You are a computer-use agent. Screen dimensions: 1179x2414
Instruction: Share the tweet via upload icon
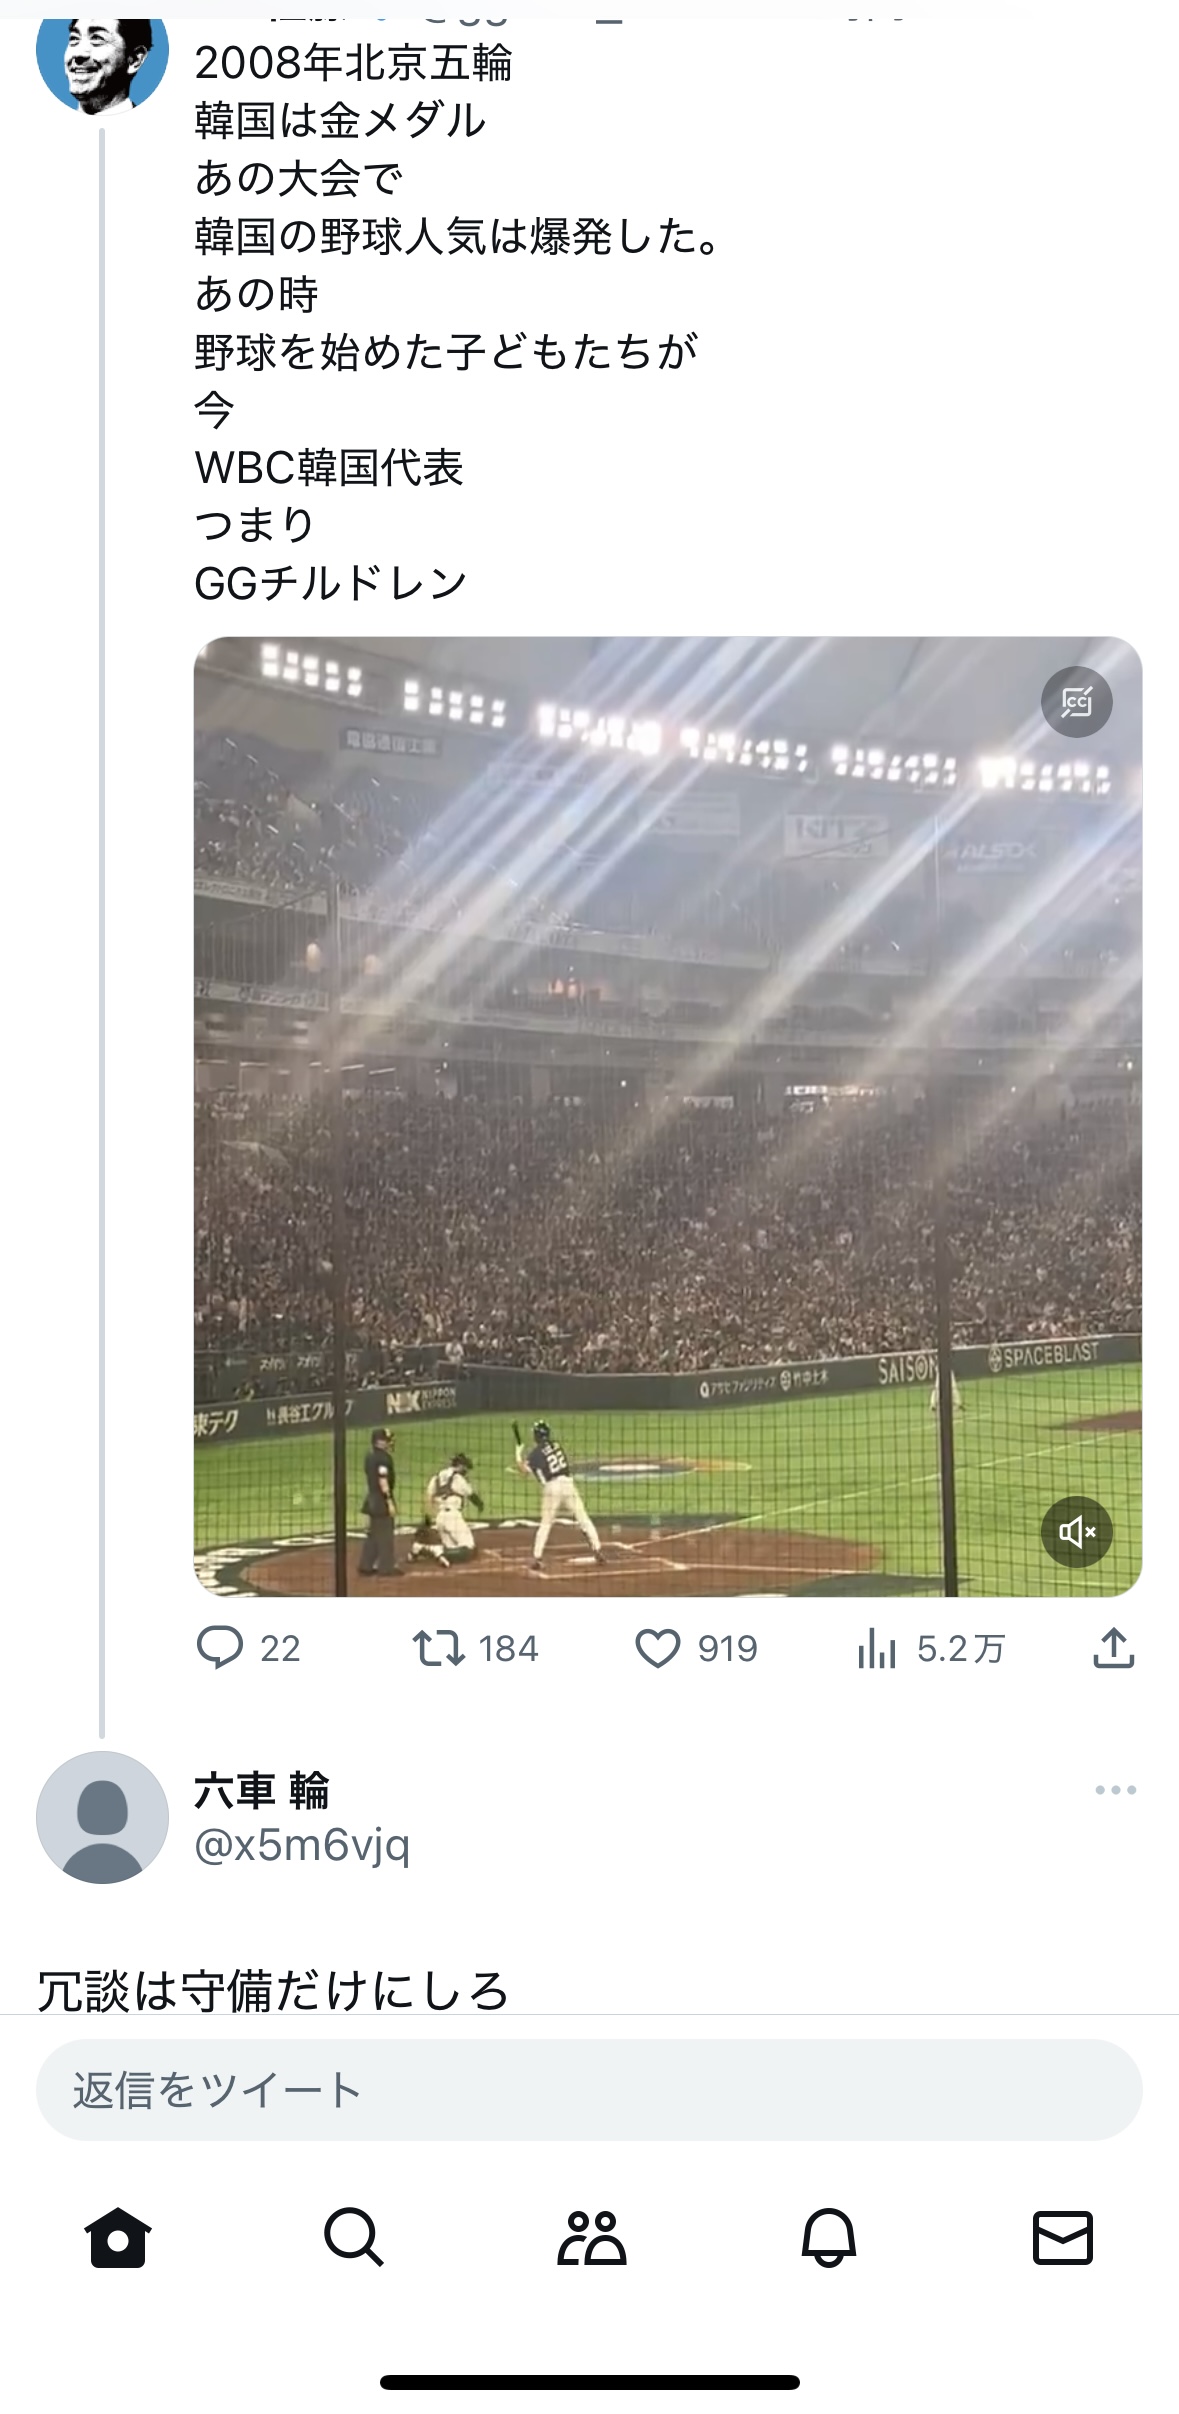[x=1113, y=1648]
